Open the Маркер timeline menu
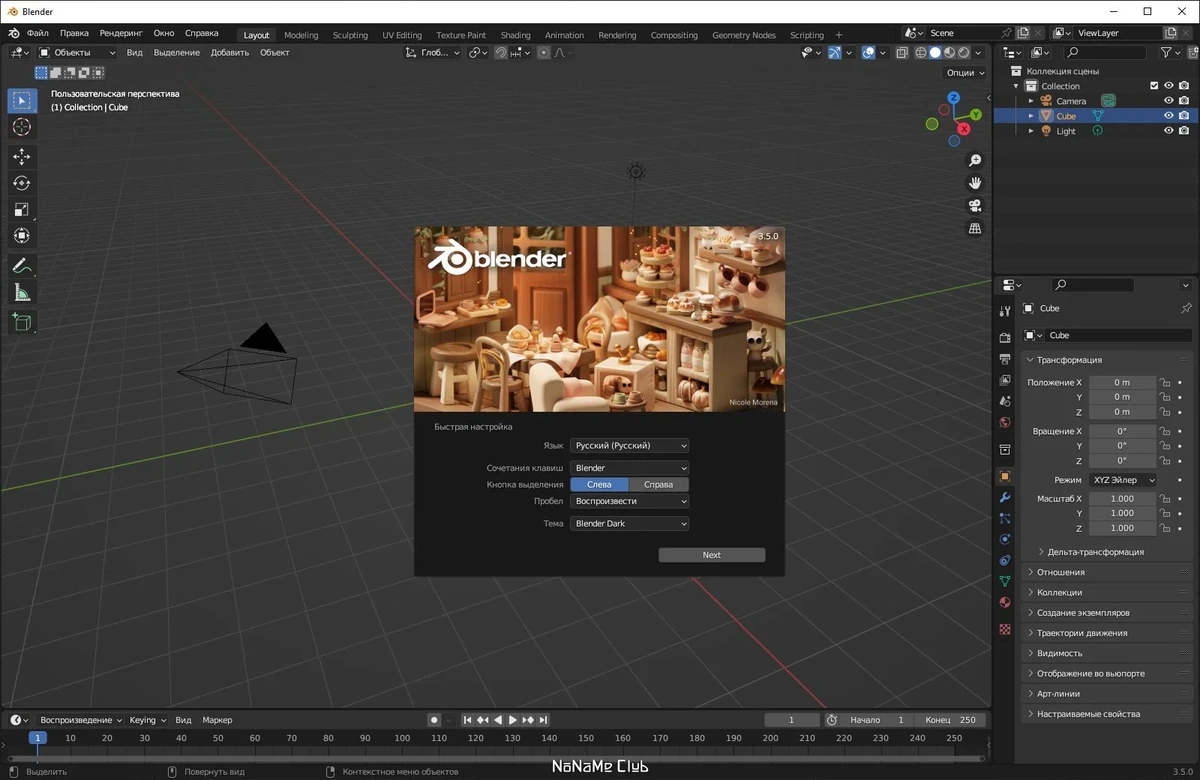Screen dimensions: 1200x780 [x=217, y=720]
